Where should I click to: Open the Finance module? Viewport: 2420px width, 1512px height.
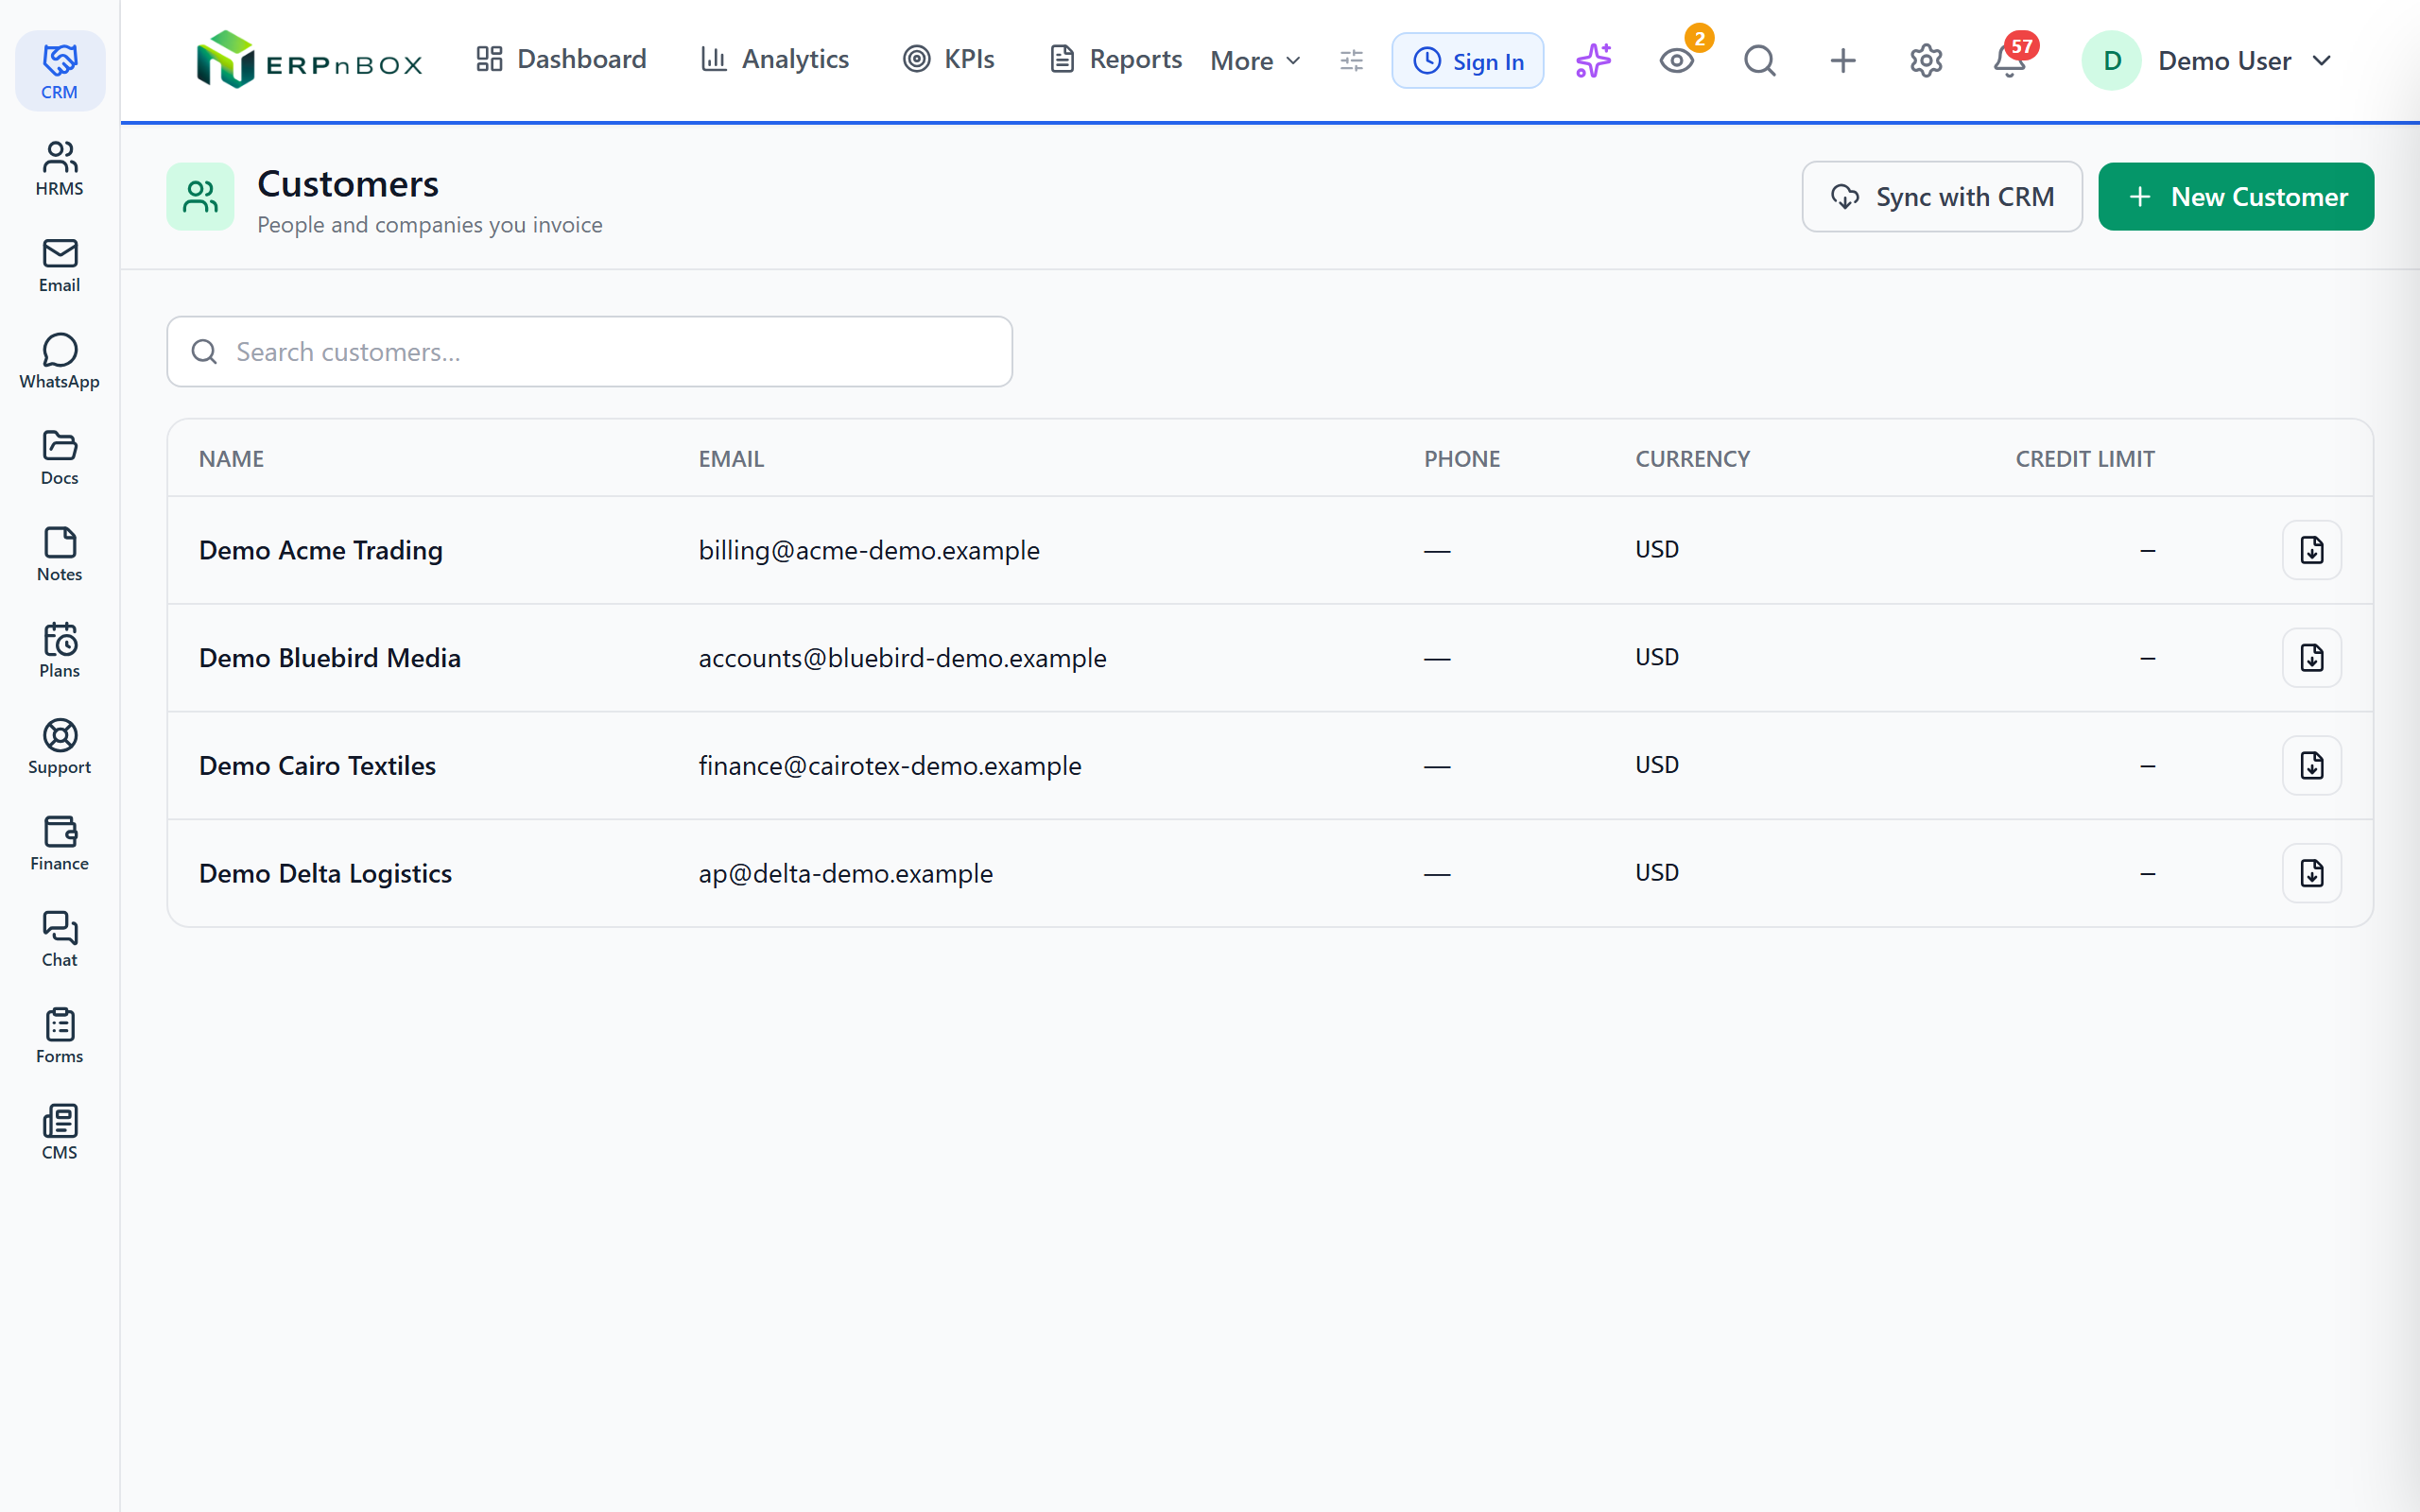[59, 843]
